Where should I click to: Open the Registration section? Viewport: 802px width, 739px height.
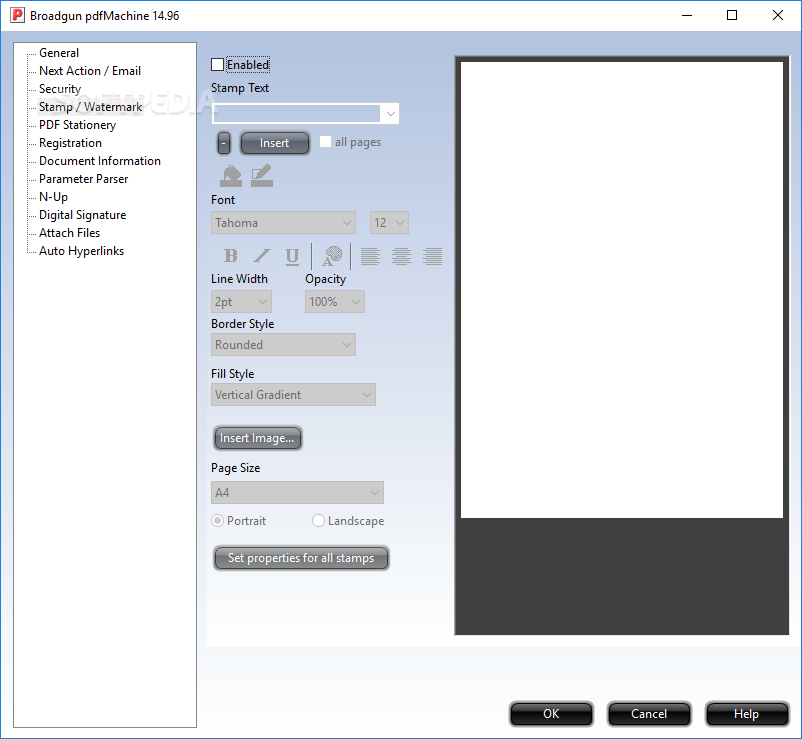[70, 143]
